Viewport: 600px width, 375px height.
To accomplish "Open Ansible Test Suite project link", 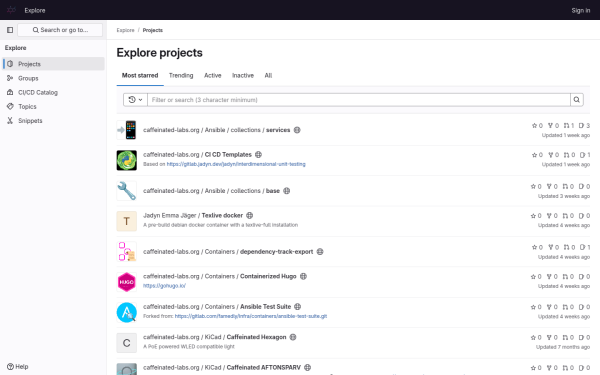I will click(x=217, y=307).
